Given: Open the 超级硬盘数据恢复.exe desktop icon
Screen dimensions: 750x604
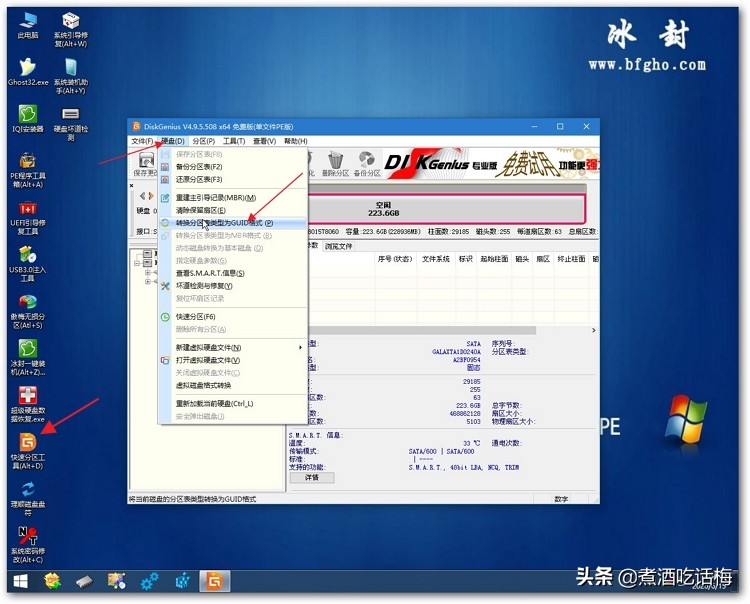Looking at the screenshot, I should [28, 405].
